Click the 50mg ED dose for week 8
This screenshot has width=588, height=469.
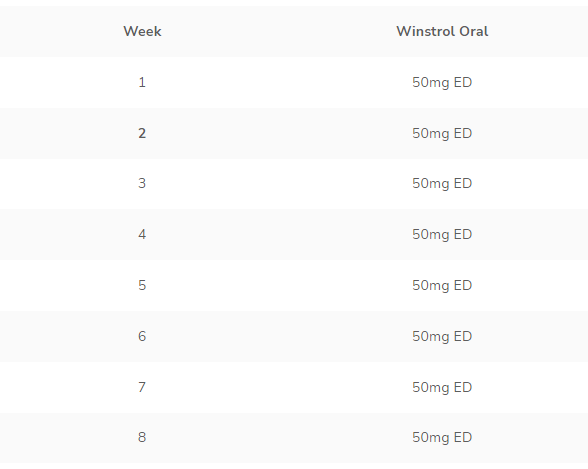coord(442,438)
